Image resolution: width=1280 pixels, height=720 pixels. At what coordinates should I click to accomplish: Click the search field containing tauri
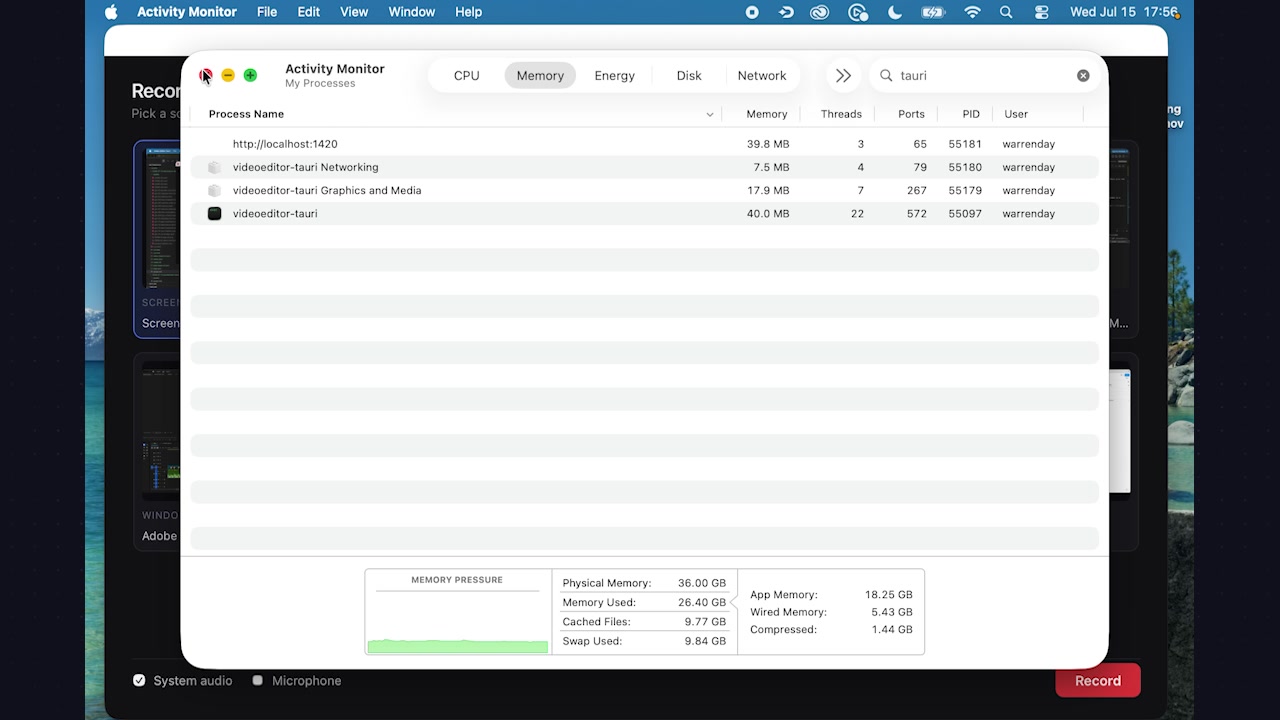click(x=985, y=75)
